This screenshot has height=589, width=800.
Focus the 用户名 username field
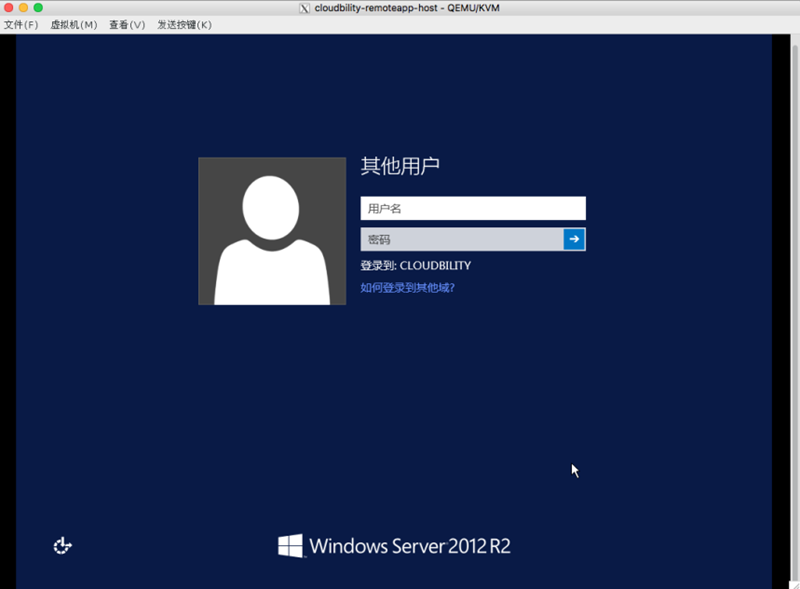(472, 208)
